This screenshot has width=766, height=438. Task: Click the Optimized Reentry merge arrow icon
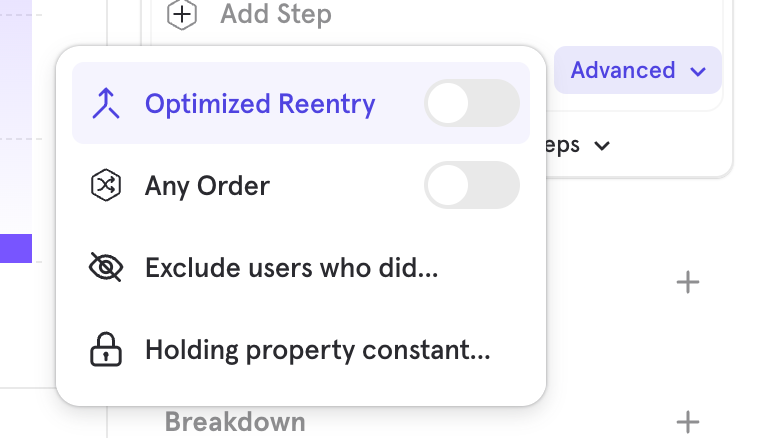coord(106,104)
